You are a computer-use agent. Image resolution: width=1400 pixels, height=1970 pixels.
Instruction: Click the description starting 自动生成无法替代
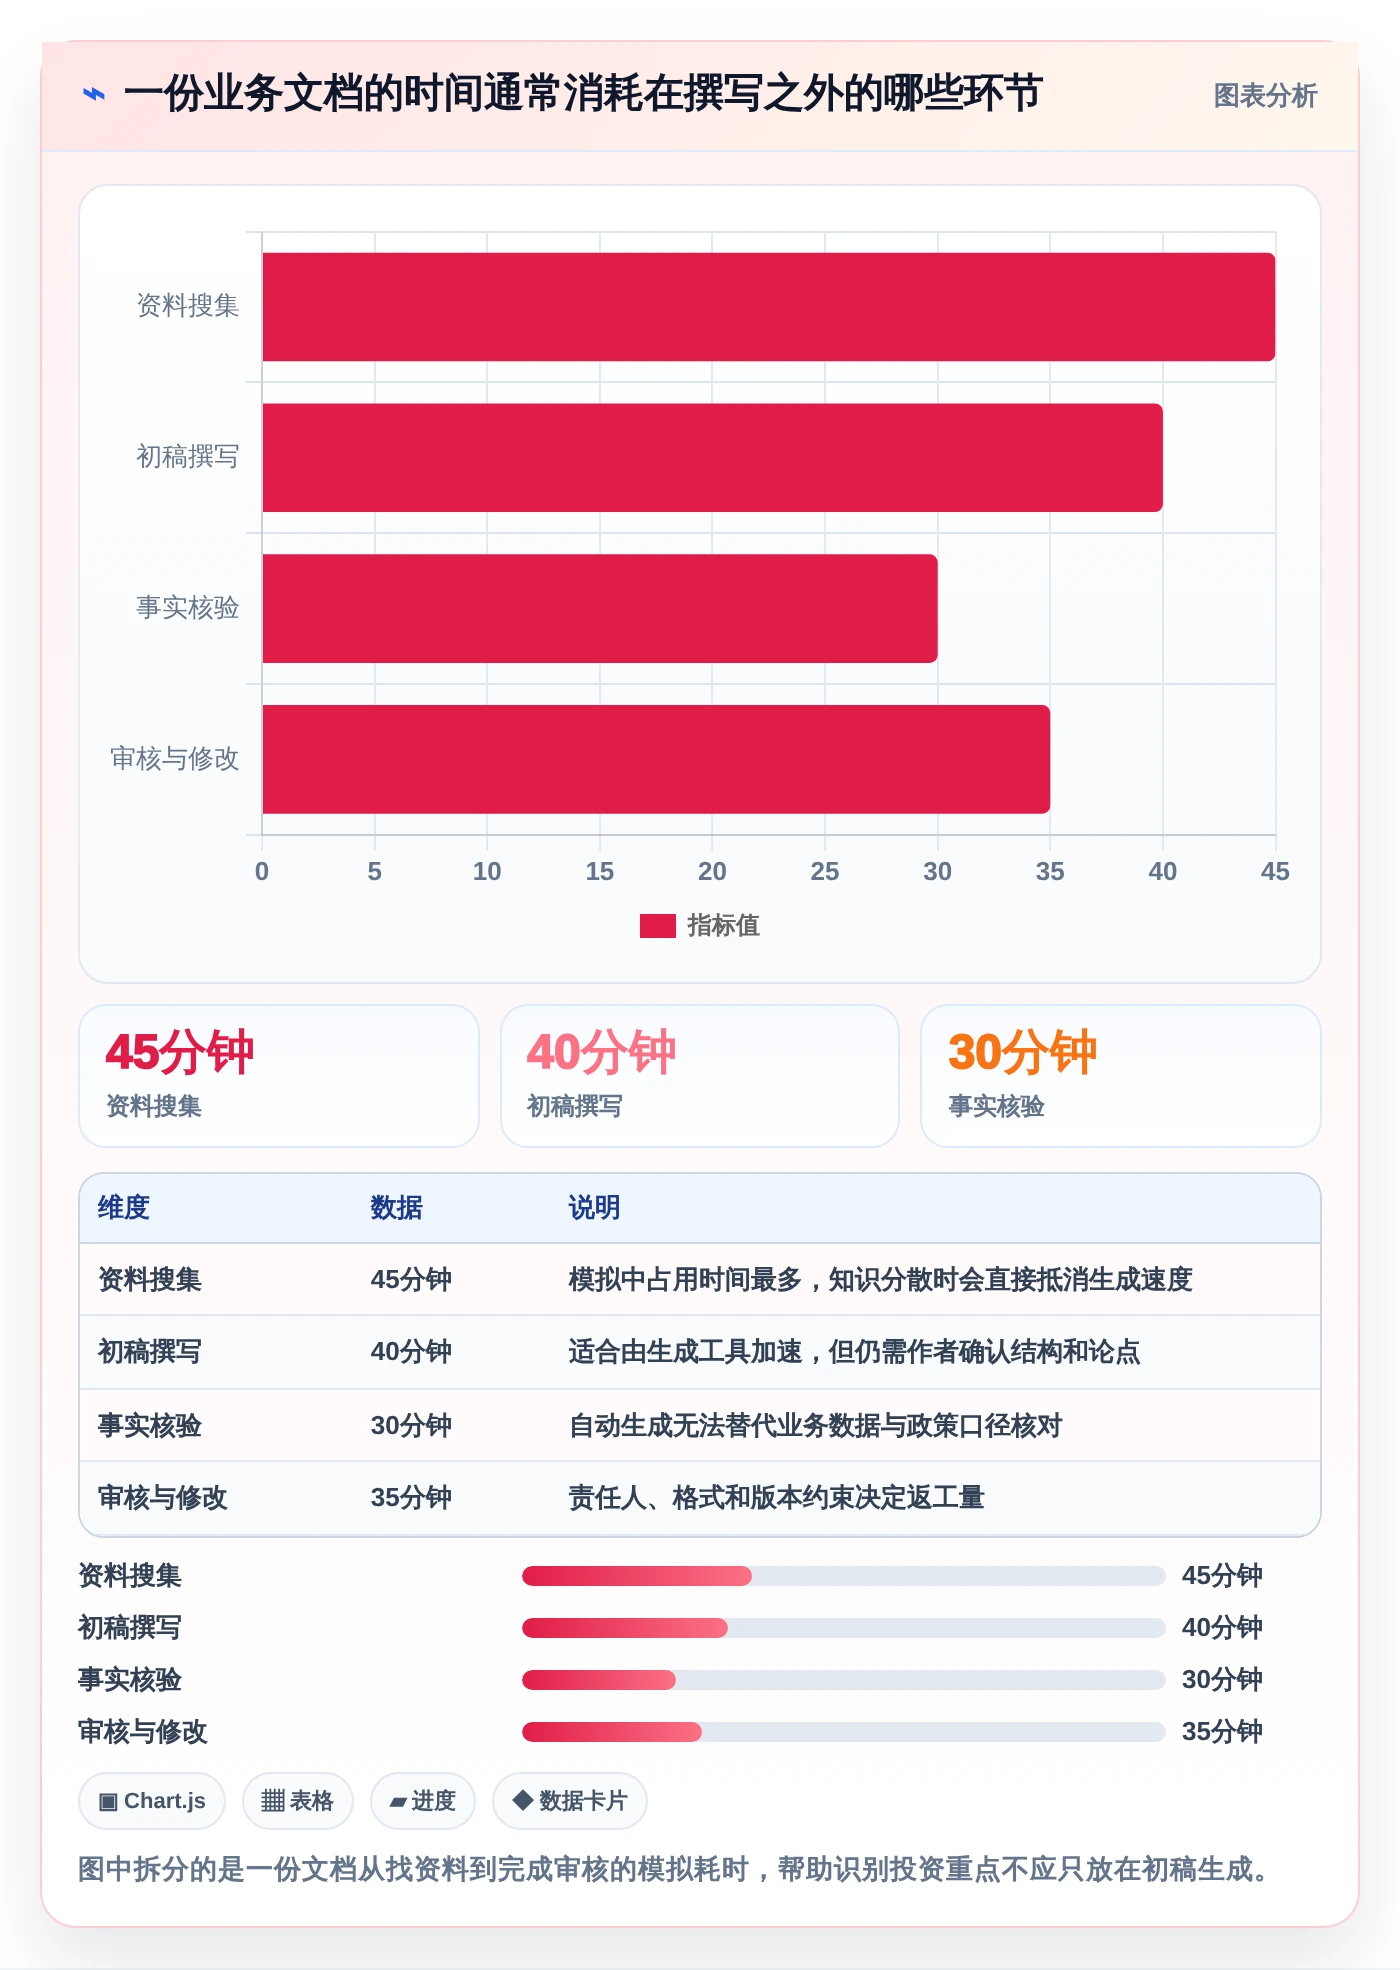[816, 1426]
